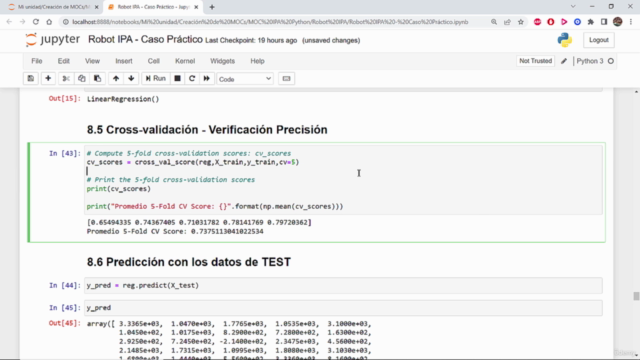Click the Python 3 kernel indicator circle
Viewport: 640px width, 360px height.
coord(611,61)
